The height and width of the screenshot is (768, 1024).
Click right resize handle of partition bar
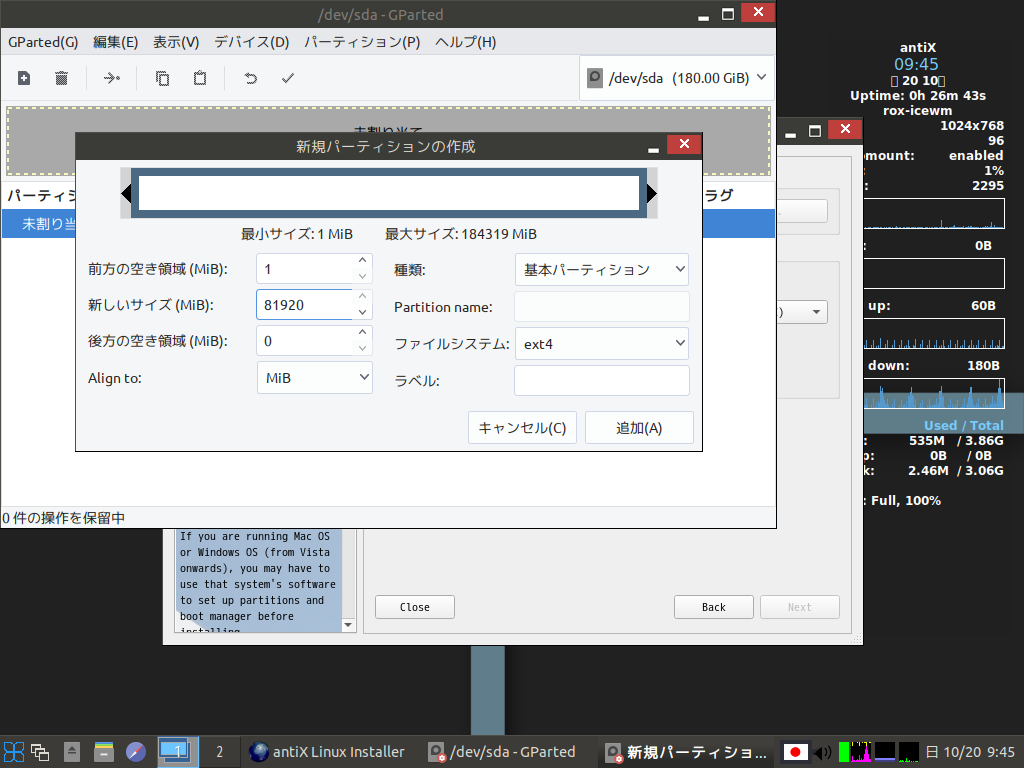(x=652, y=193)
